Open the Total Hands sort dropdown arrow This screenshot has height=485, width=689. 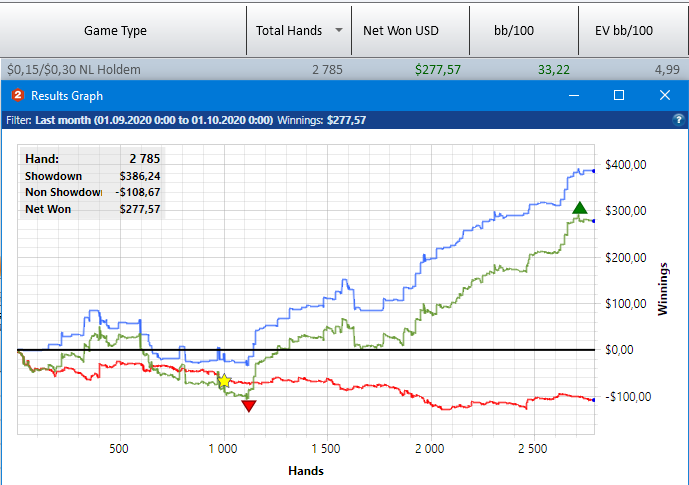coord(339,30)
